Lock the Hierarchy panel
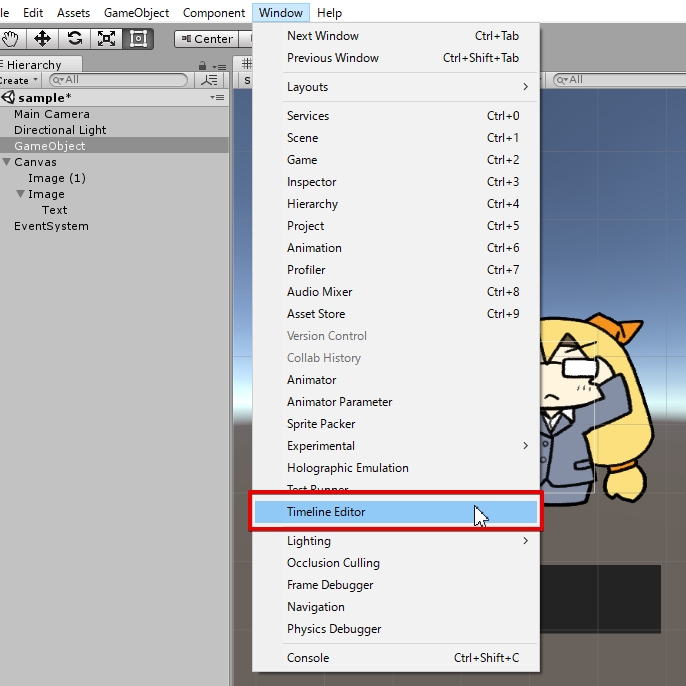Image resolution: width=686 pixels, height=686 pixels. pos(202,66)
